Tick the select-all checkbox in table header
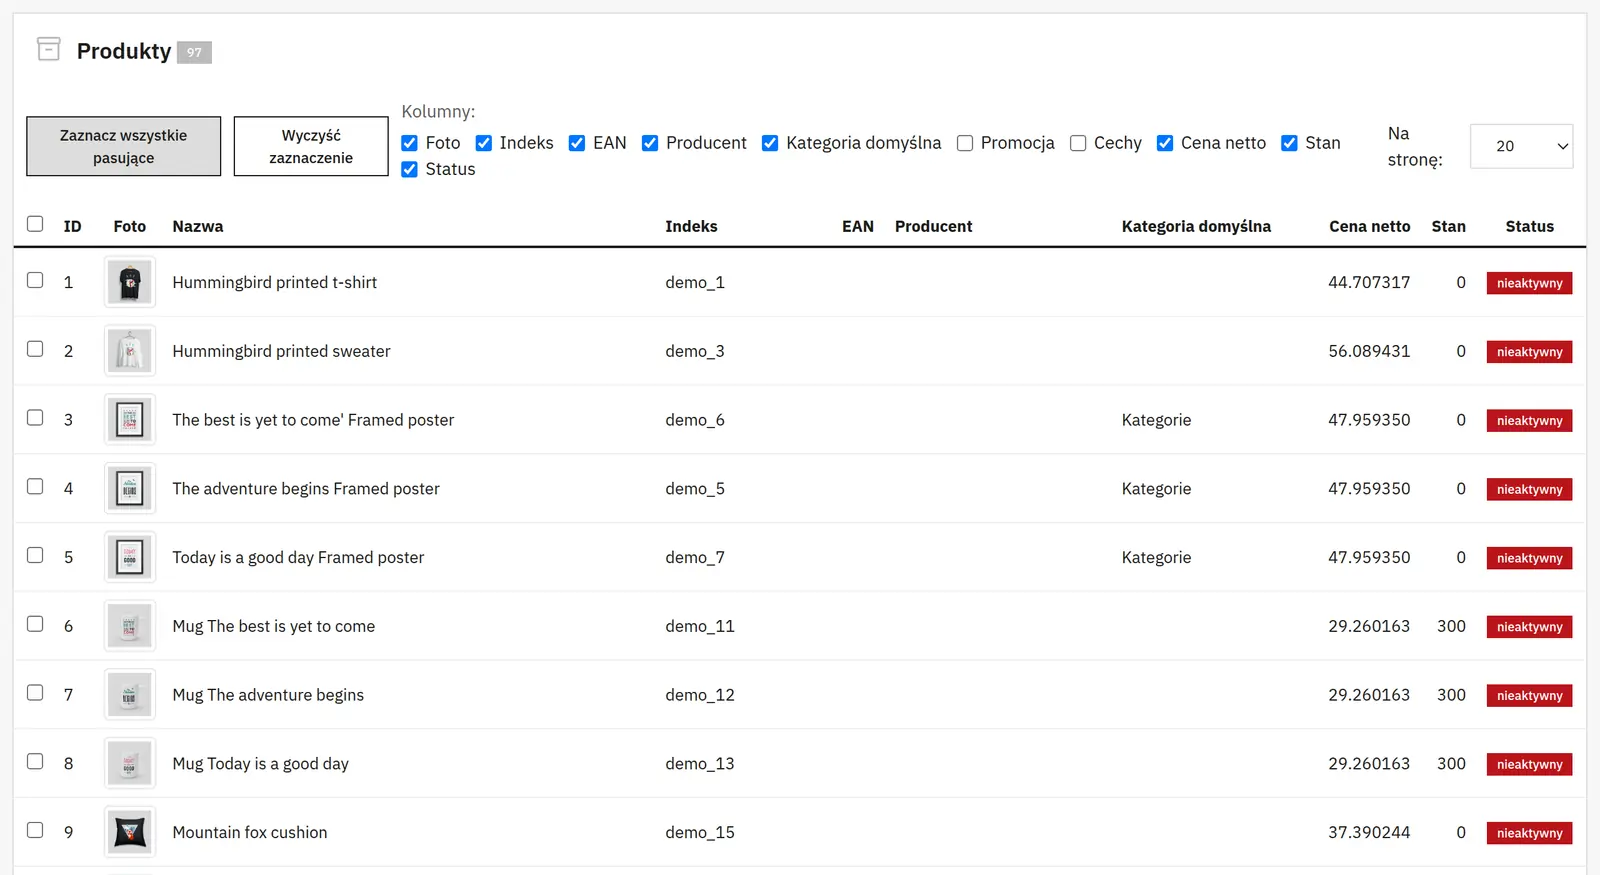Viewport: 1600px width, 875px height. point(35,224)
